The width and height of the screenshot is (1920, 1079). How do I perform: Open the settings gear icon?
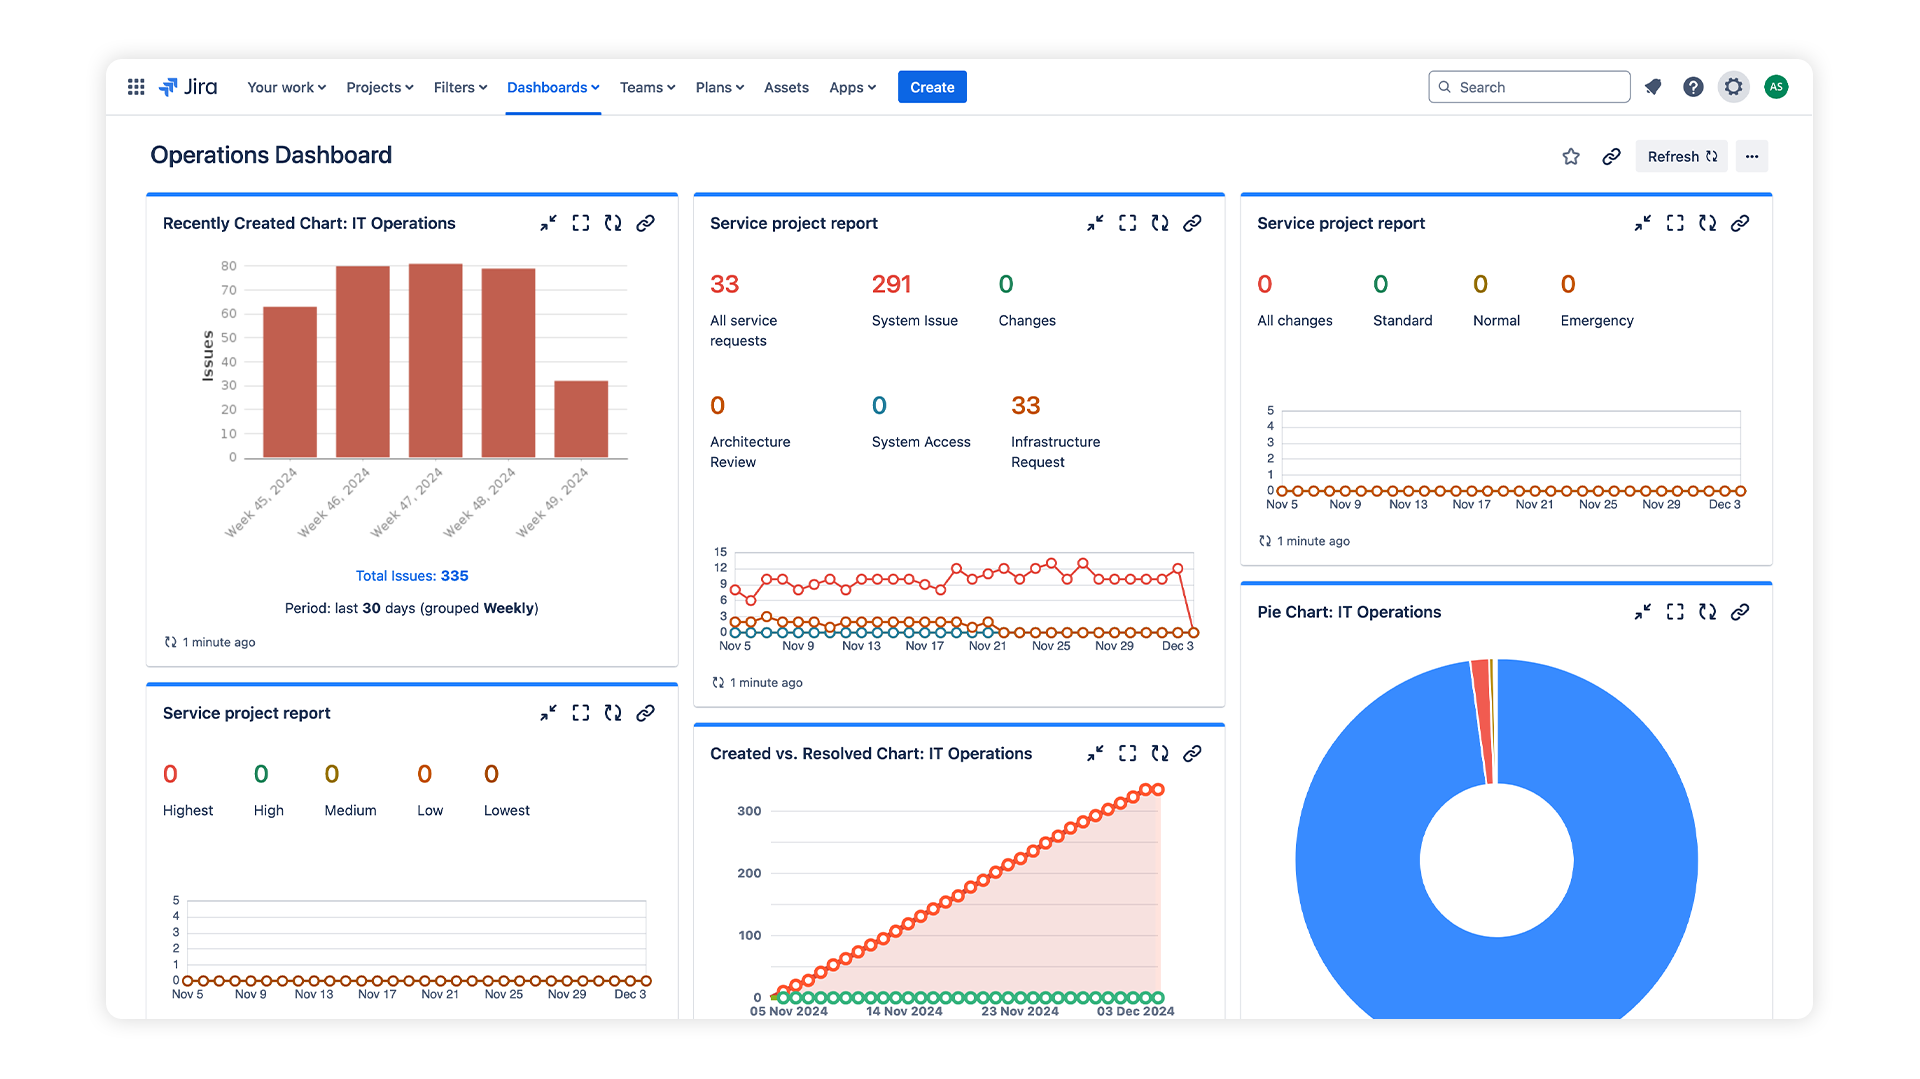(x=1733, y=87)
